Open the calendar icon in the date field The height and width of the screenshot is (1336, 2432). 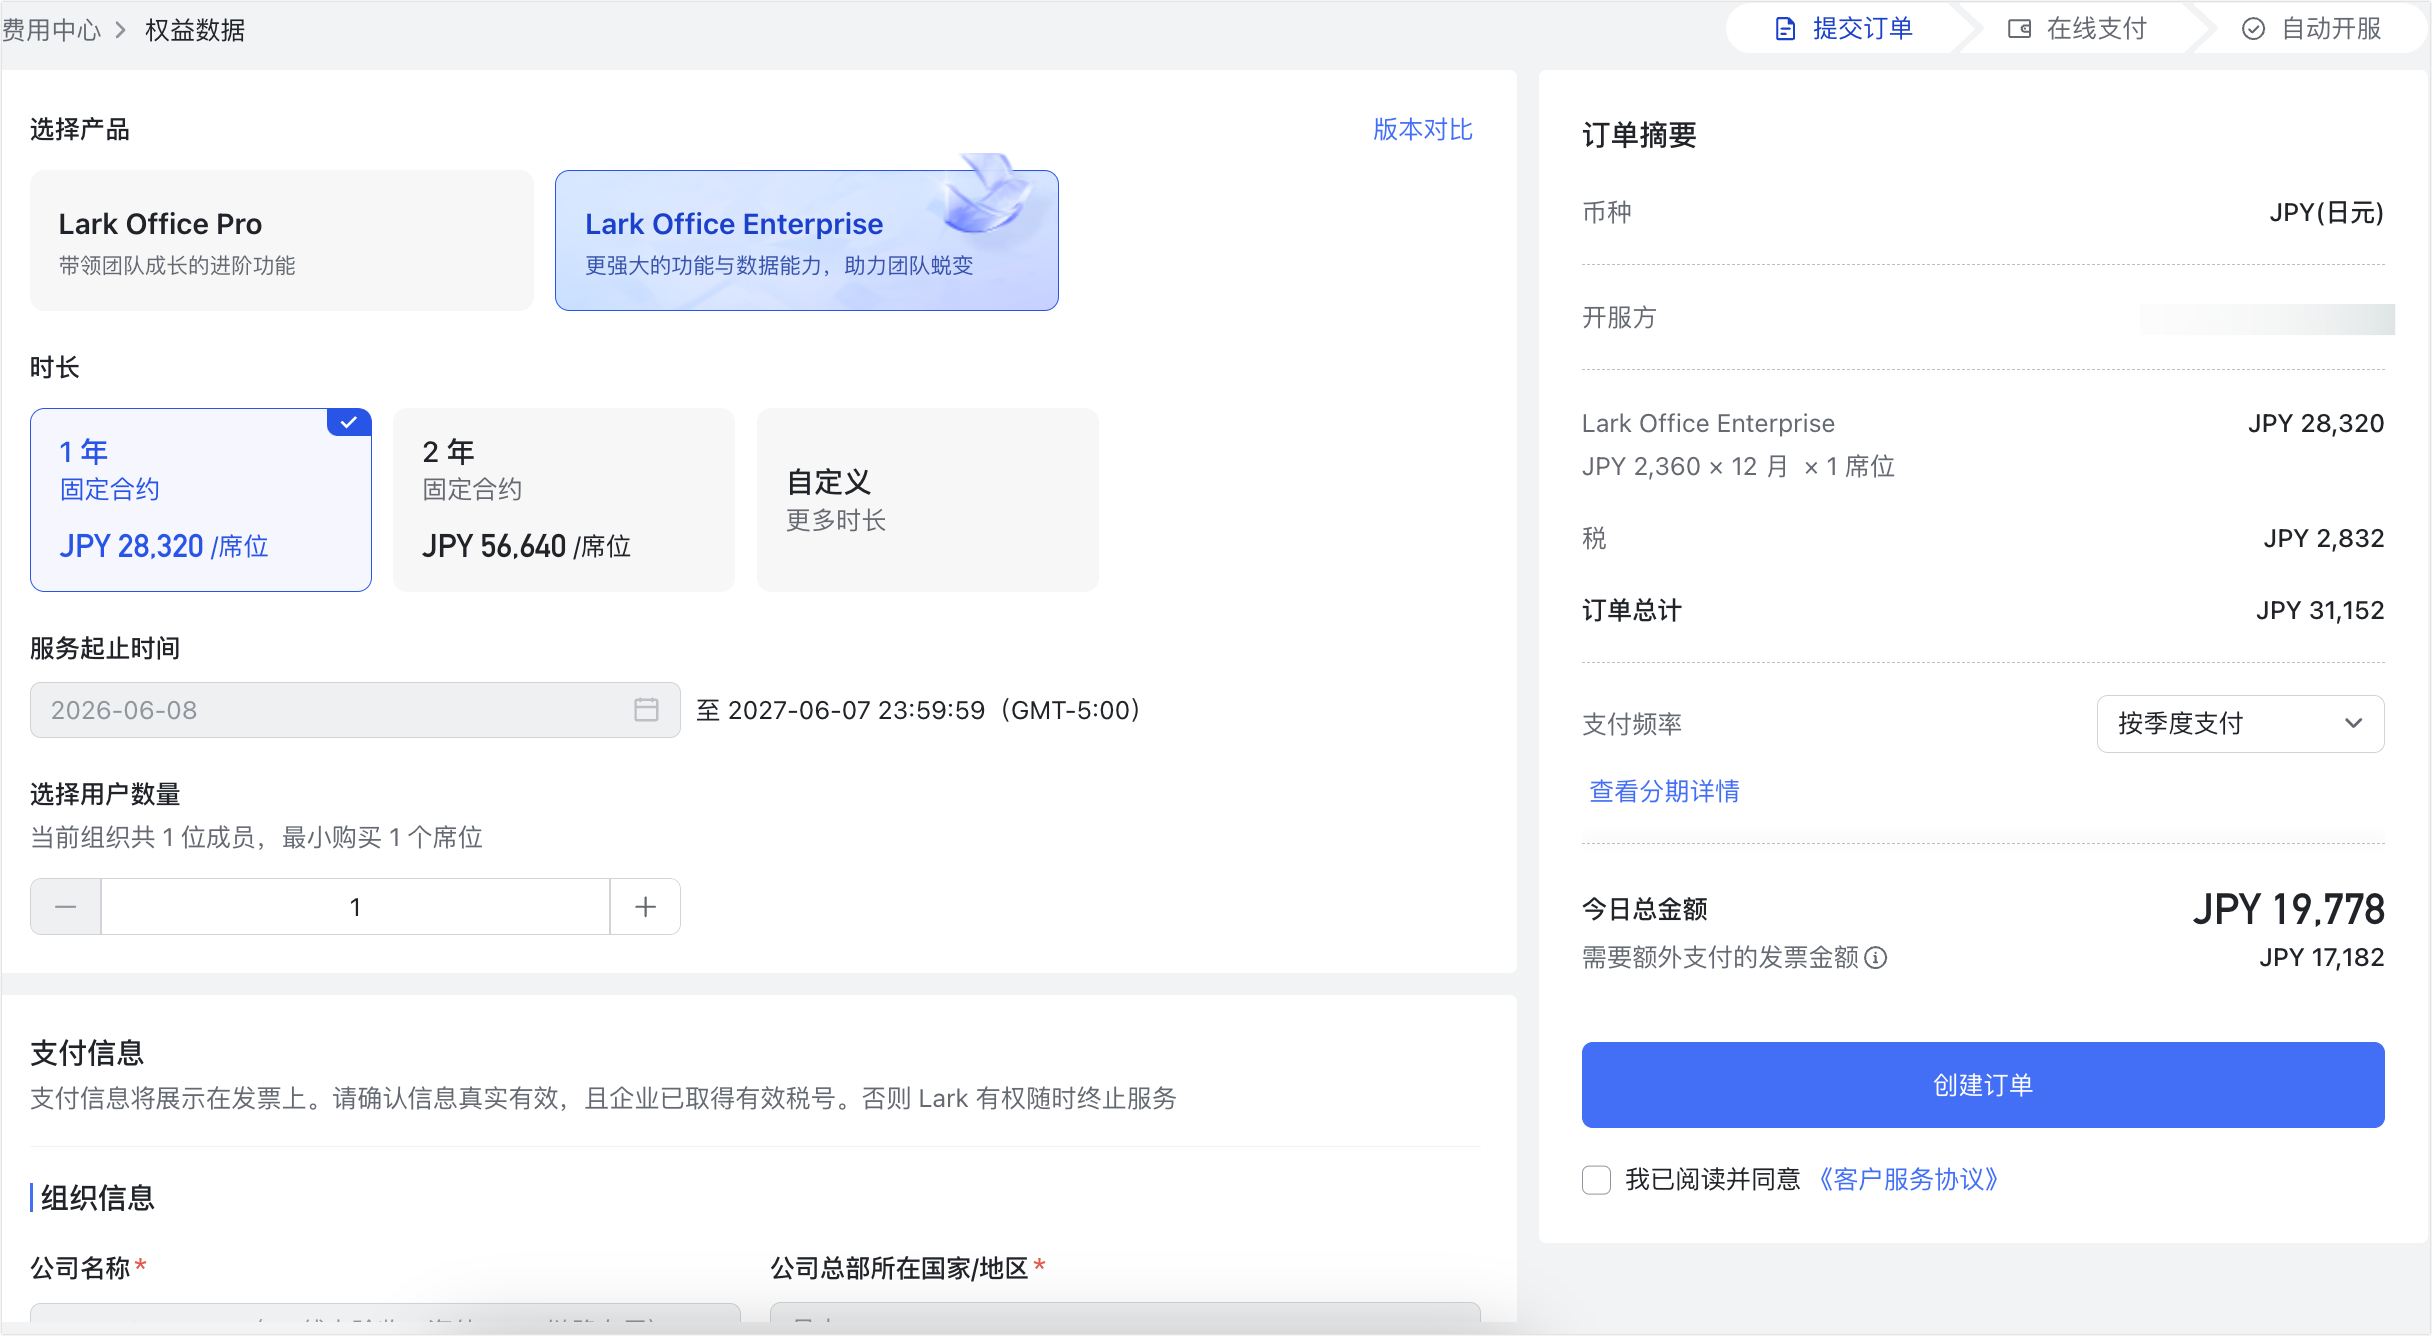coord(646,710)
